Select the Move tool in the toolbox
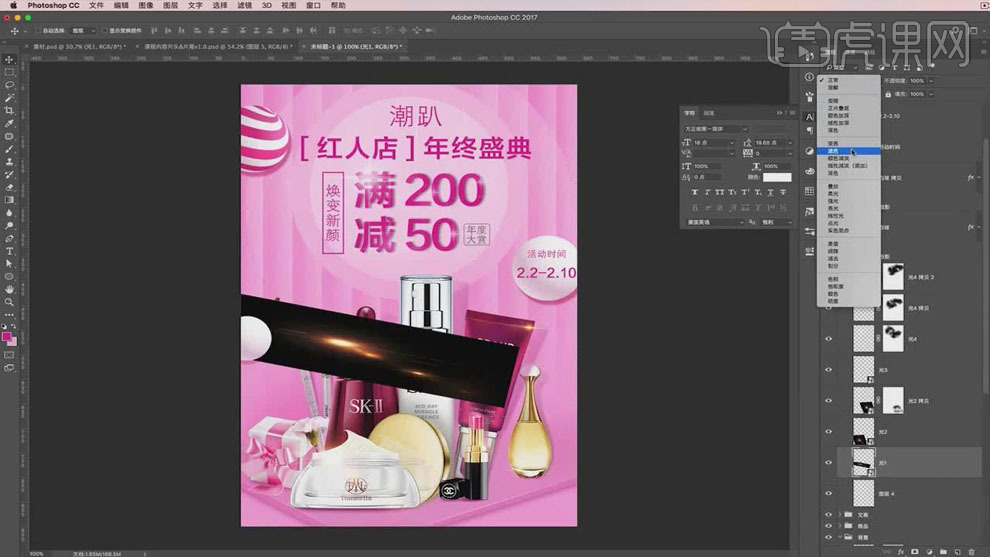Screen dimensions: 990x557 click(9, 59)
